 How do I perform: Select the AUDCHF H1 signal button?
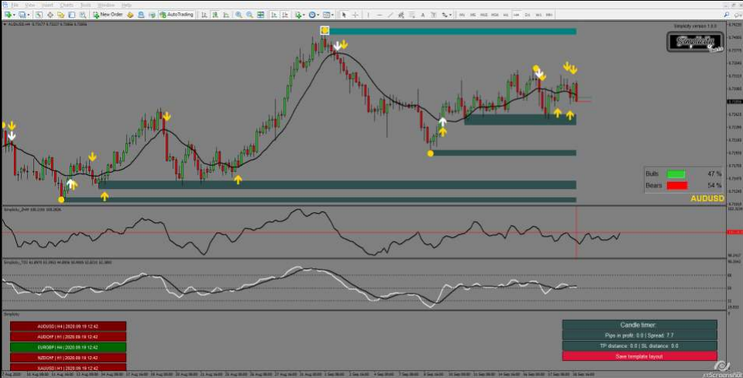68,337
